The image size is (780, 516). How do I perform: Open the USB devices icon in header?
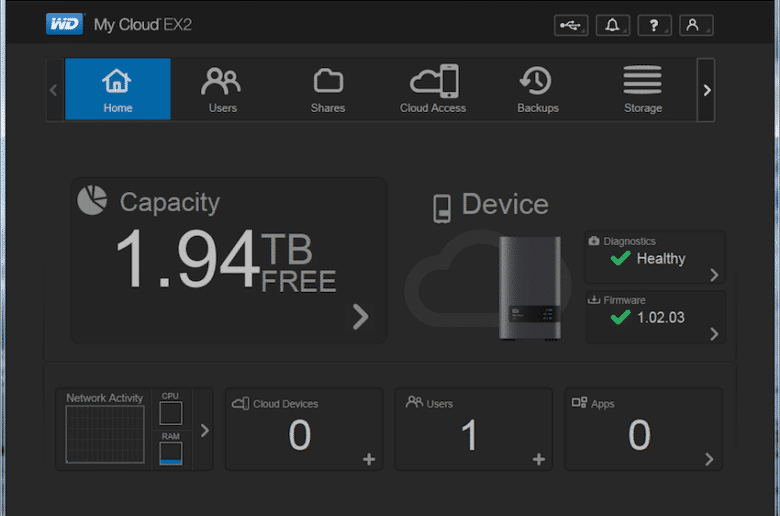click(571, 25)
